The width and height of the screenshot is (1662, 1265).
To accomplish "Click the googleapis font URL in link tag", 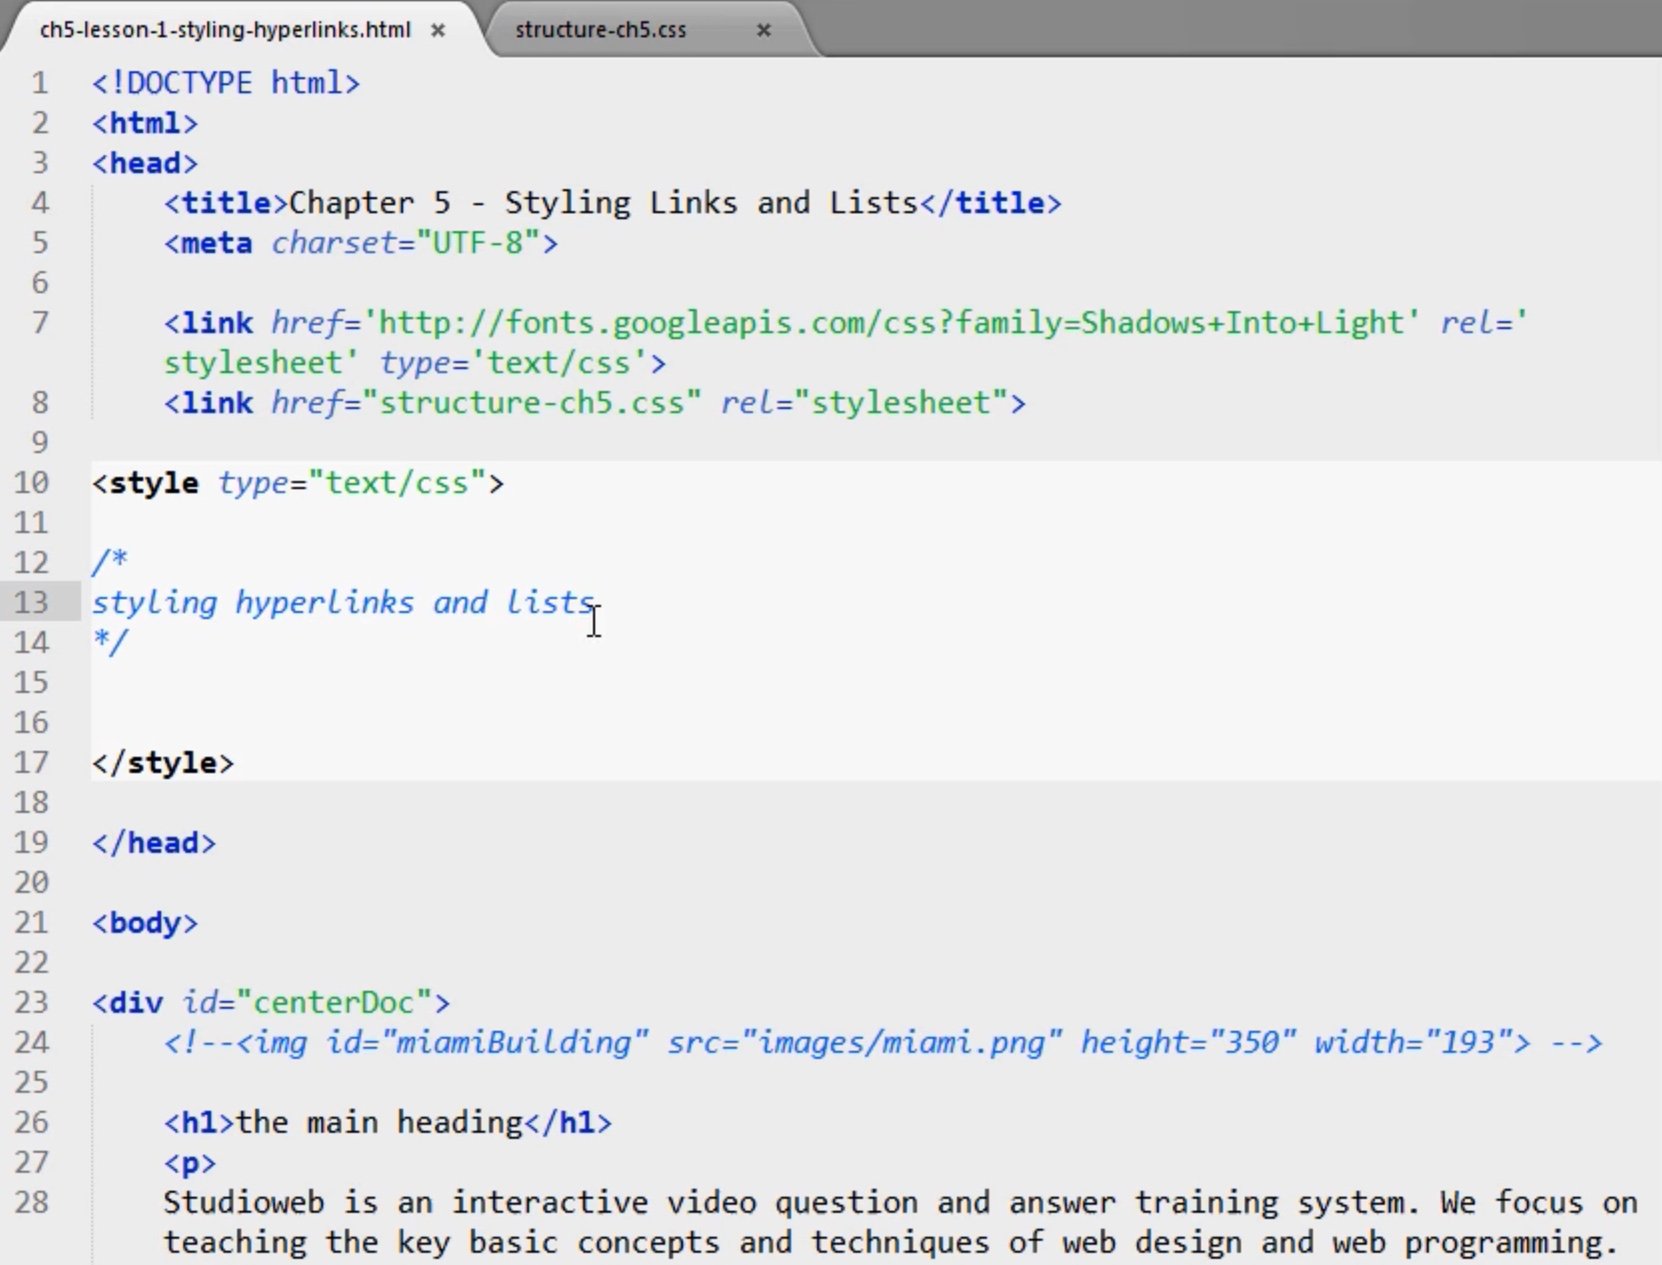I will (892, 323).
